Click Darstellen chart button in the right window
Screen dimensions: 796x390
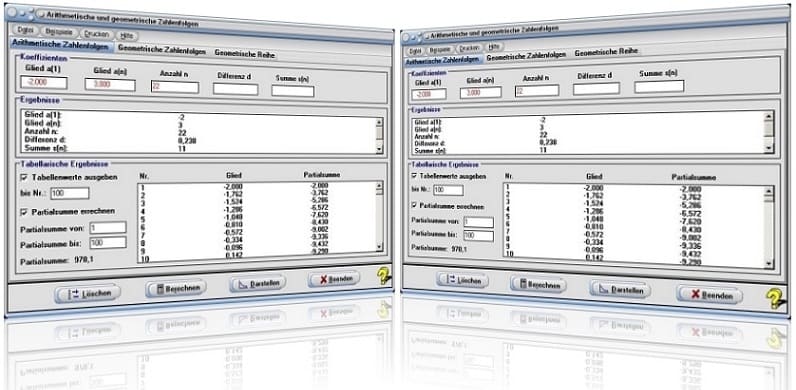[x=620, y=290]
